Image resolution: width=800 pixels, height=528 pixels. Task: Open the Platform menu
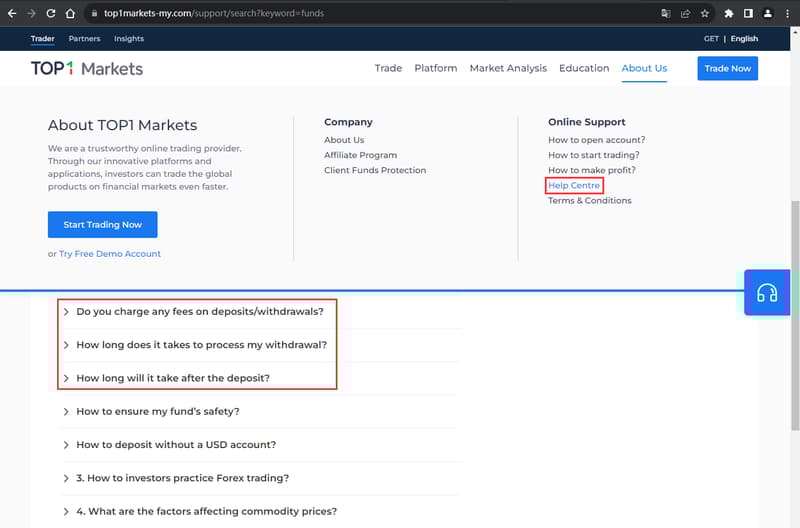coord(436,68)
